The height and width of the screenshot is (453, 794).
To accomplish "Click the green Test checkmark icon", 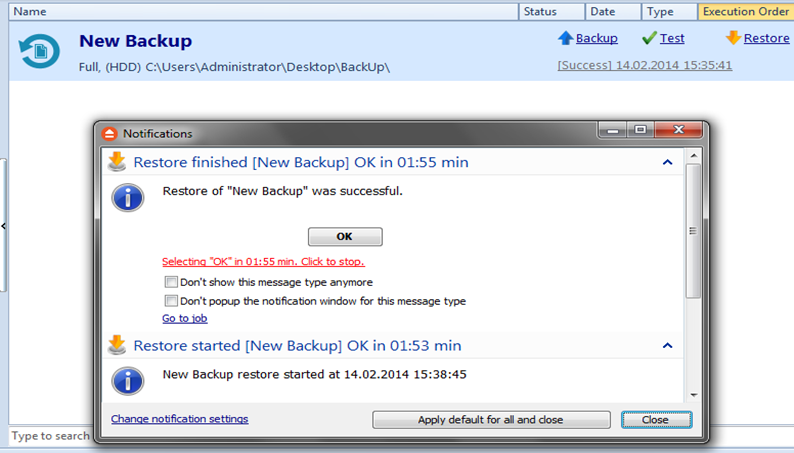I will [649, 38].
